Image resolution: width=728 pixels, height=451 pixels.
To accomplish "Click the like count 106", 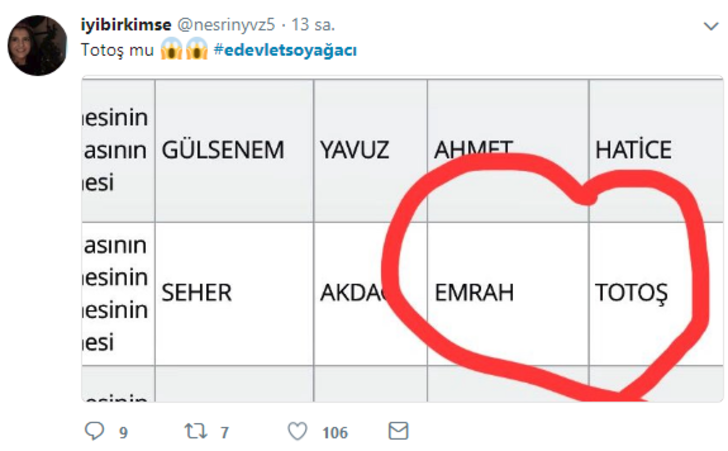I will click(334, 432).
